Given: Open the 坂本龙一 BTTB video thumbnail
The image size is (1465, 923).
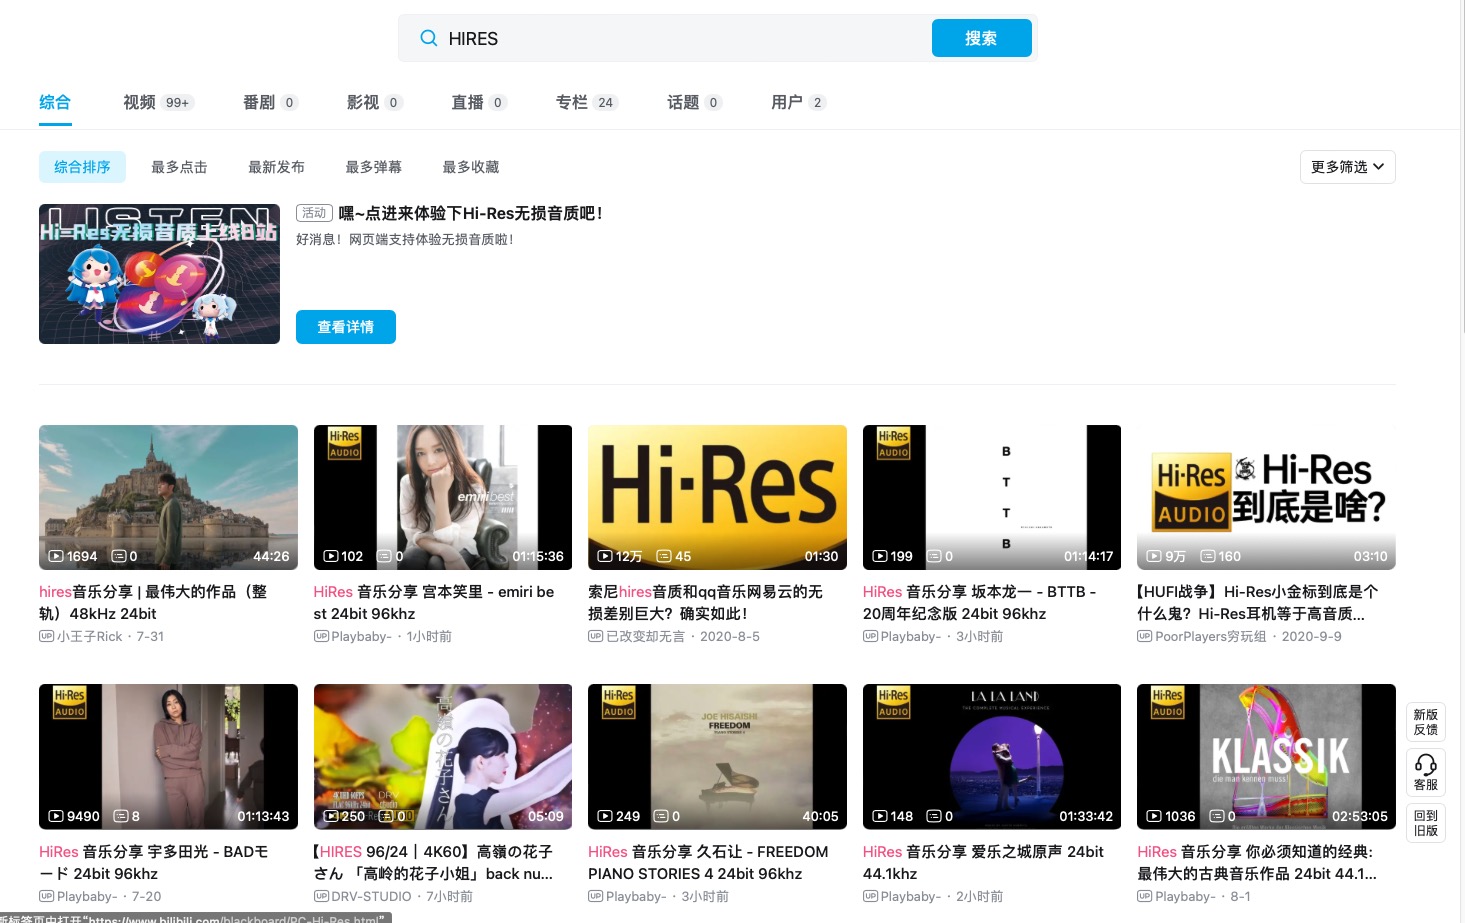Looking at the screenshot, I should point(992,497).
